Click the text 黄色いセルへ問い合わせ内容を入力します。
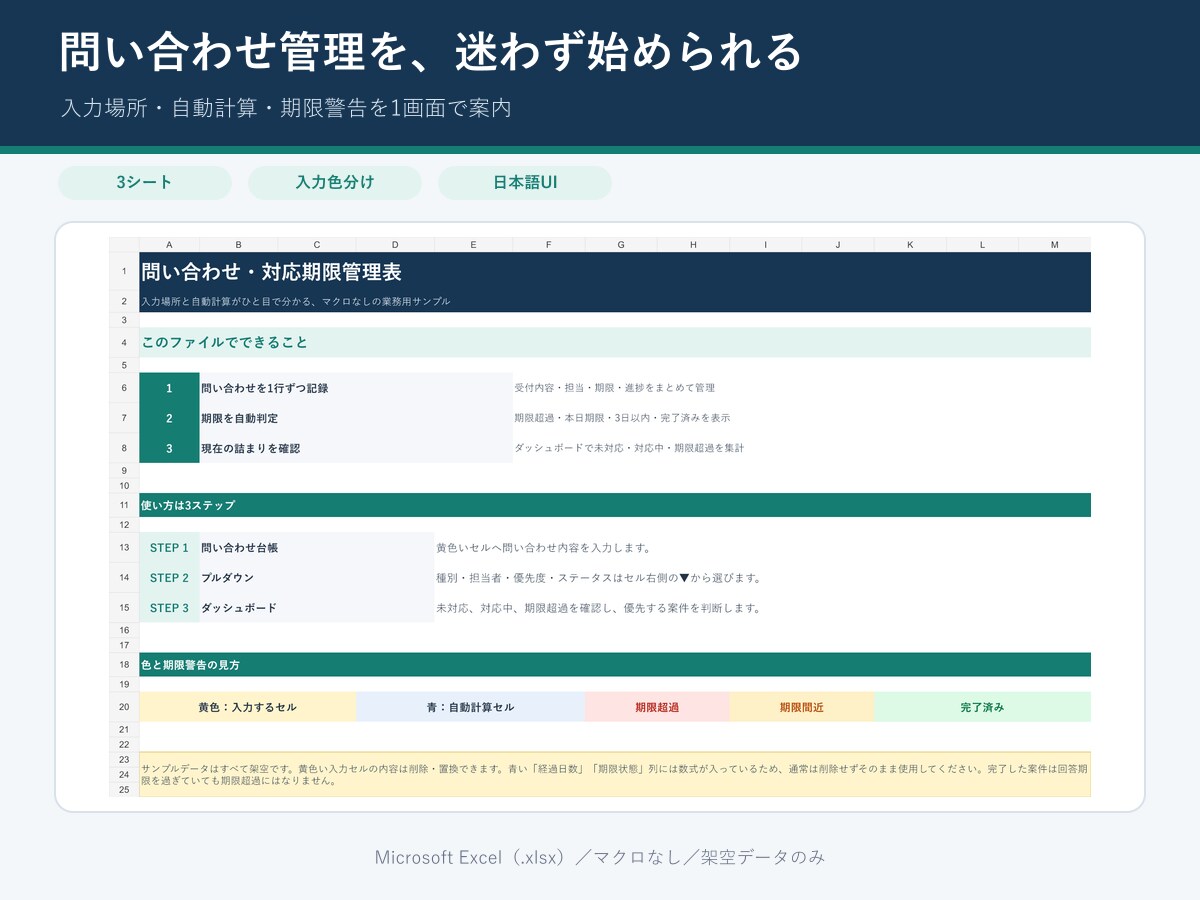Image resolution: width=1200 pixels, height=900 pixels. 544,548
